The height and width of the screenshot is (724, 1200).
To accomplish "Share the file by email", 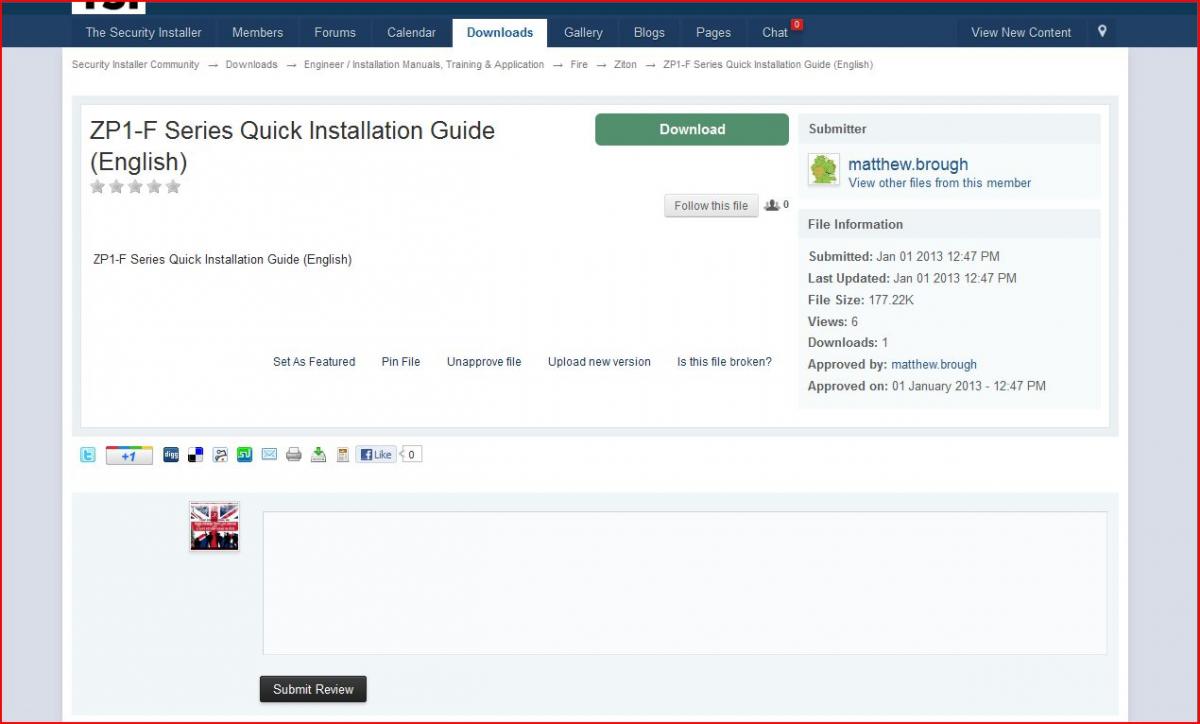I will 269,455.
